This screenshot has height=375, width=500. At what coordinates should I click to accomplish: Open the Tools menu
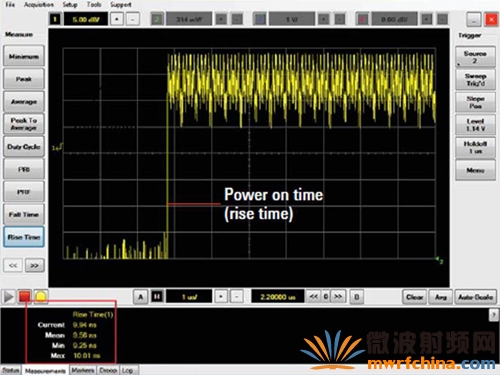pyautogui.click(x=94, y=5)
